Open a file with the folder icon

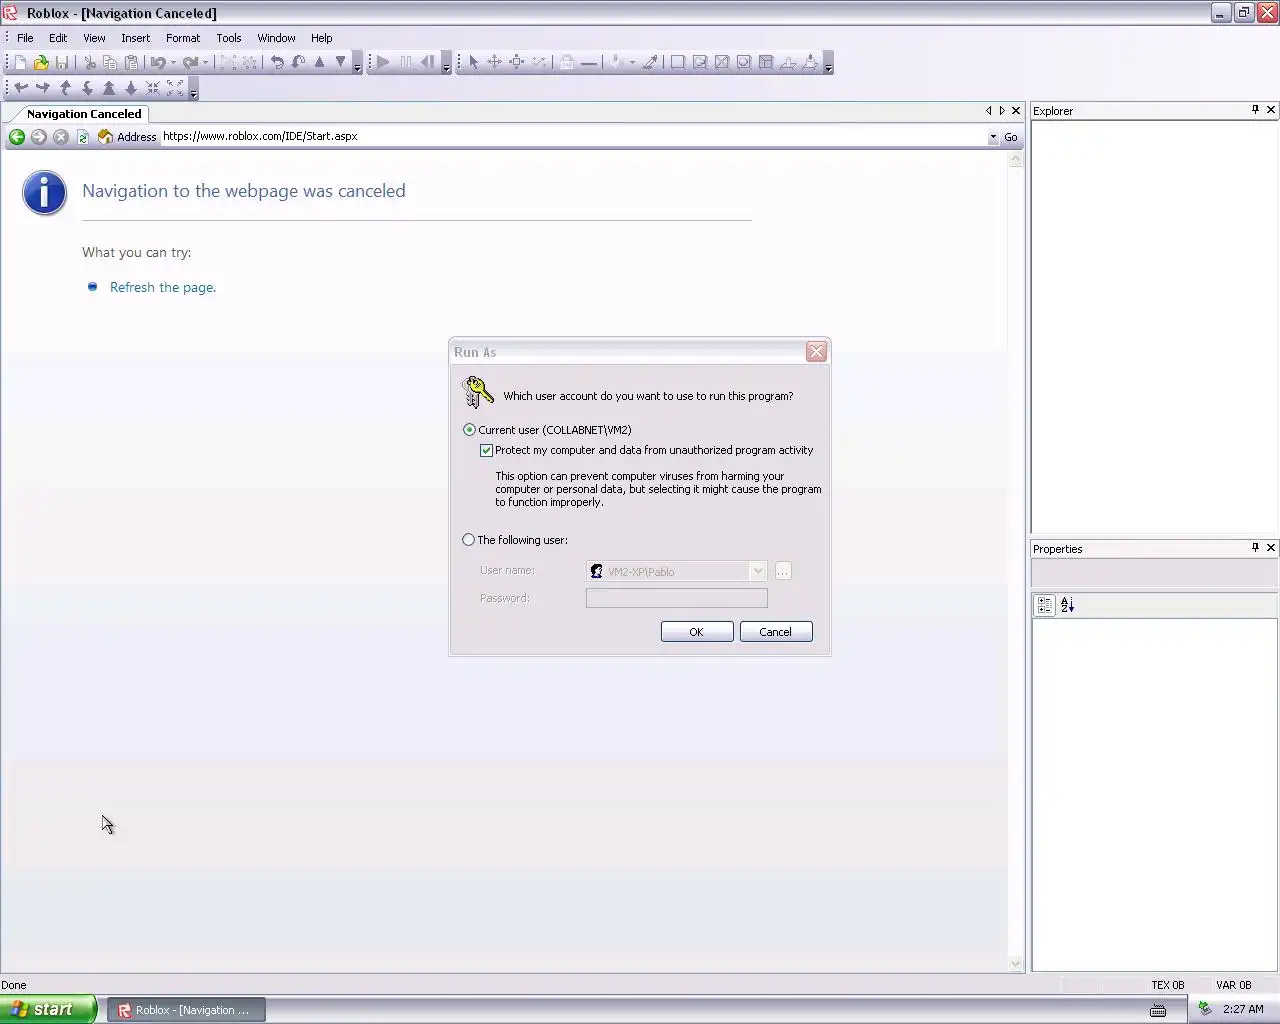click(41, 62)
